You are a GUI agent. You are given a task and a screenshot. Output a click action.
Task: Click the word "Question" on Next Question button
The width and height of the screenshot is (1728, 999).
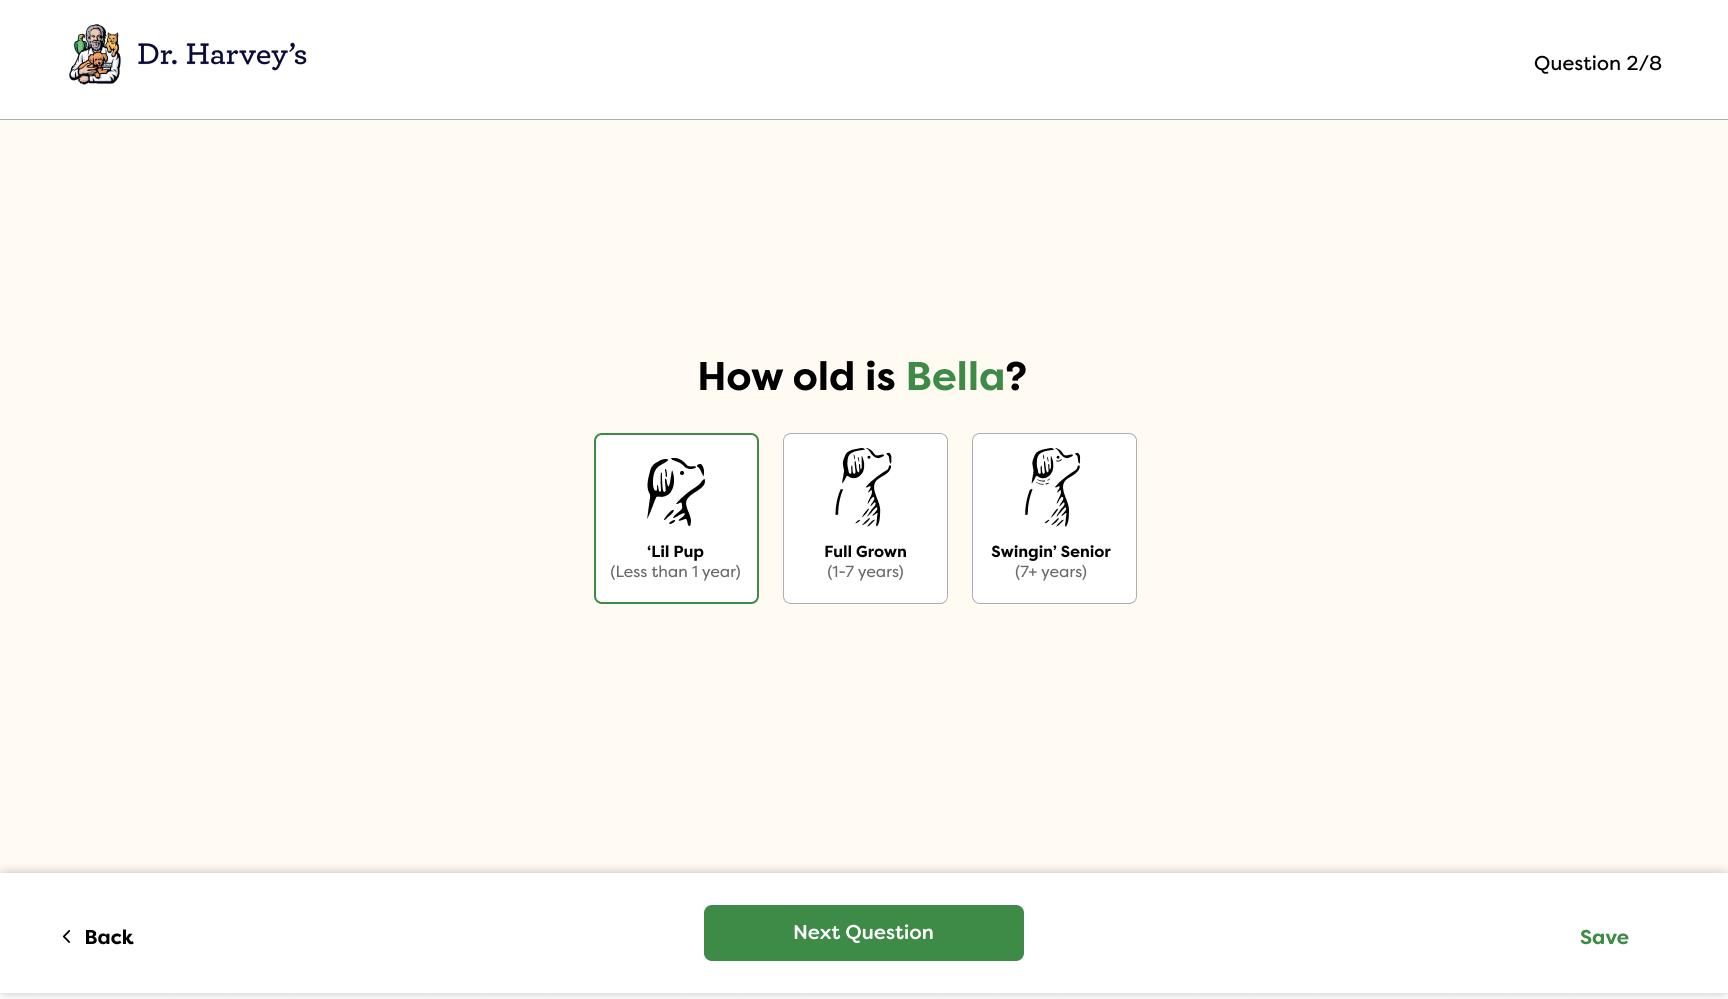click(889, 932)
